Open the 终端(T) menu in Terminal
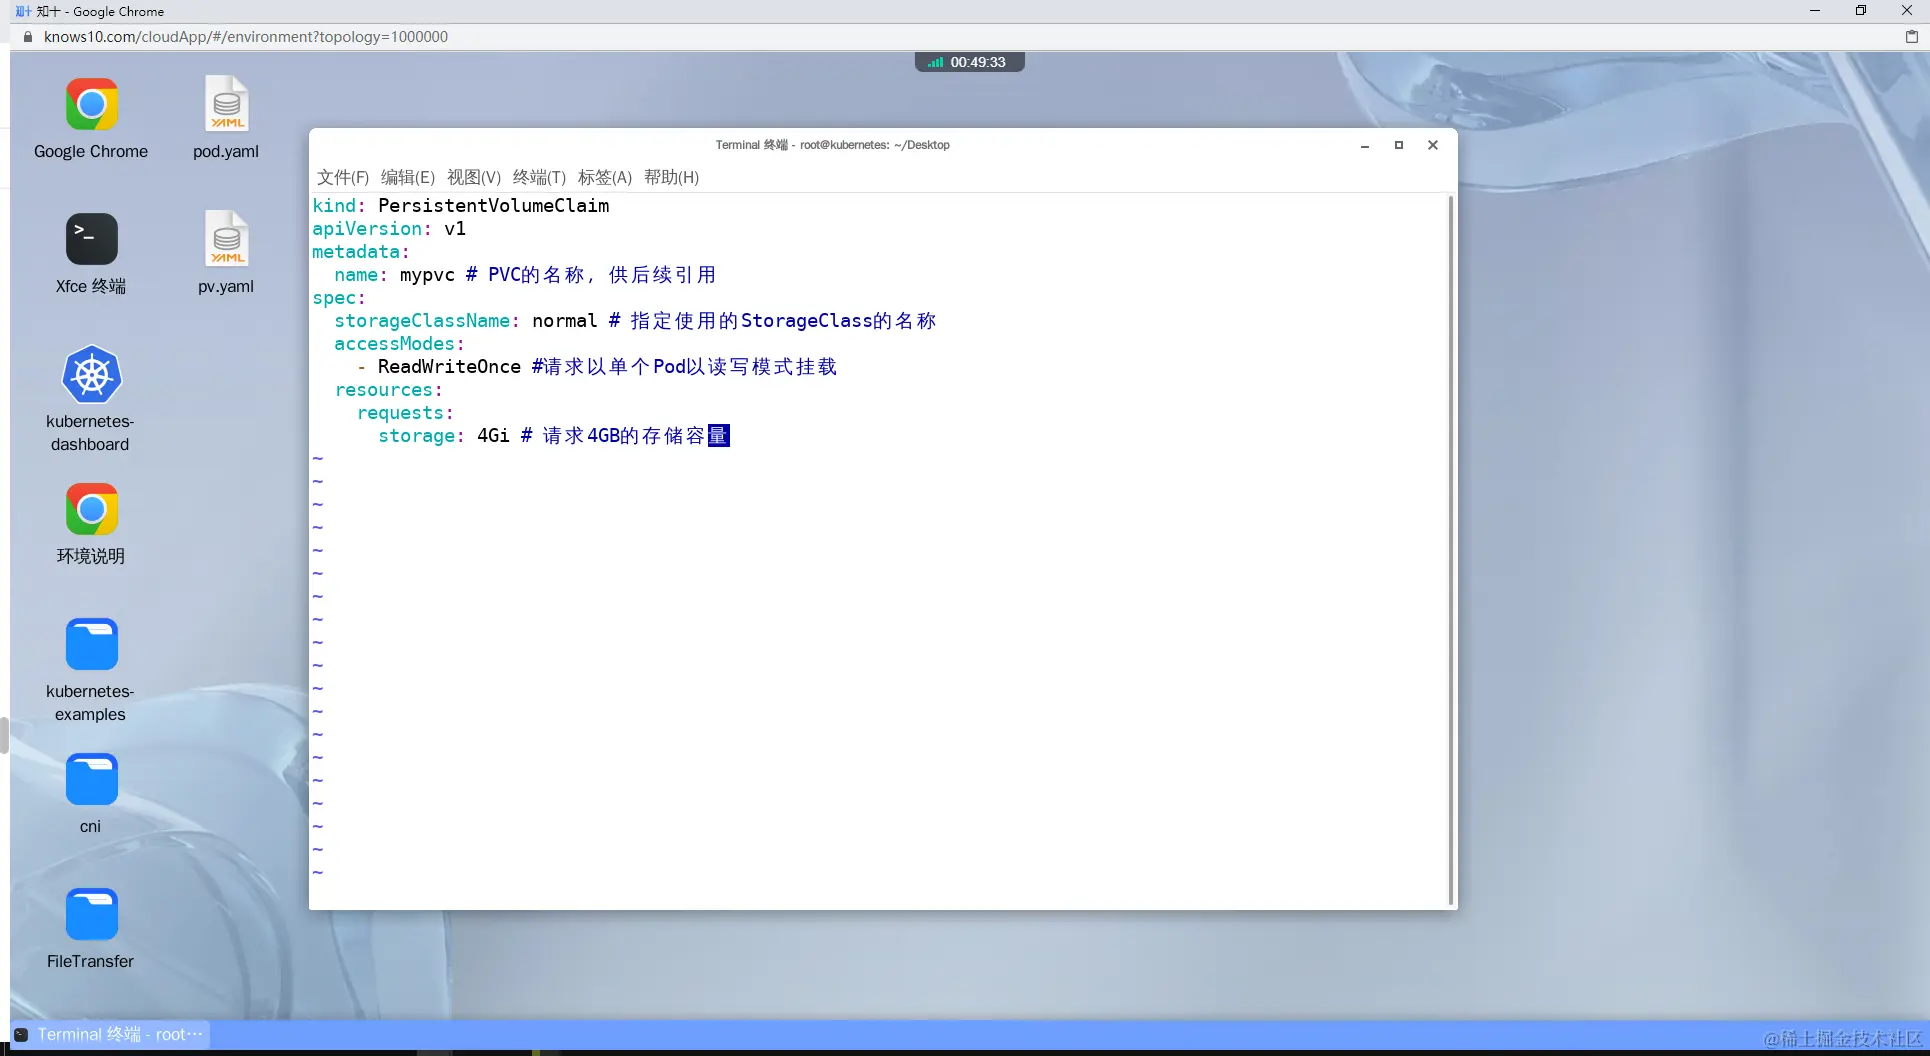1930x1056 pixels. [539, 177]
